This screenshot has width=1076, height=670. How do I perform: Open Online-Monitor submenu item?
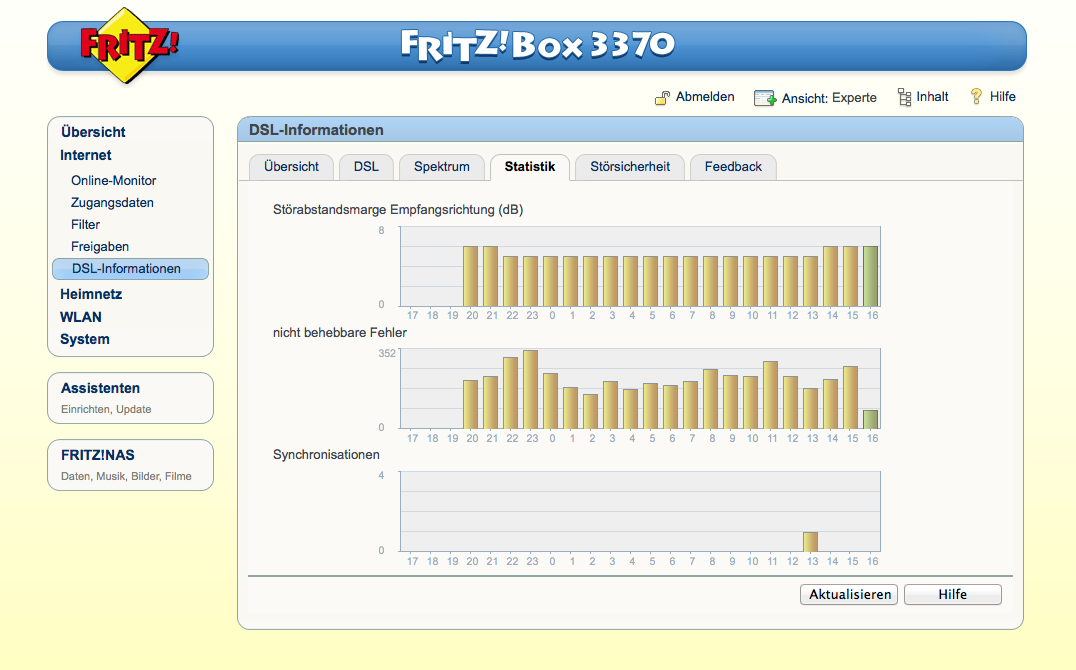(114, 181)
